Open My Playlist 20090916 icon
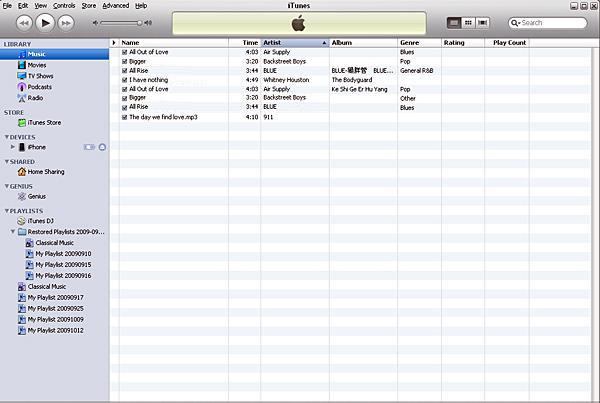This screenshot has width=600, height=403. 29,276
